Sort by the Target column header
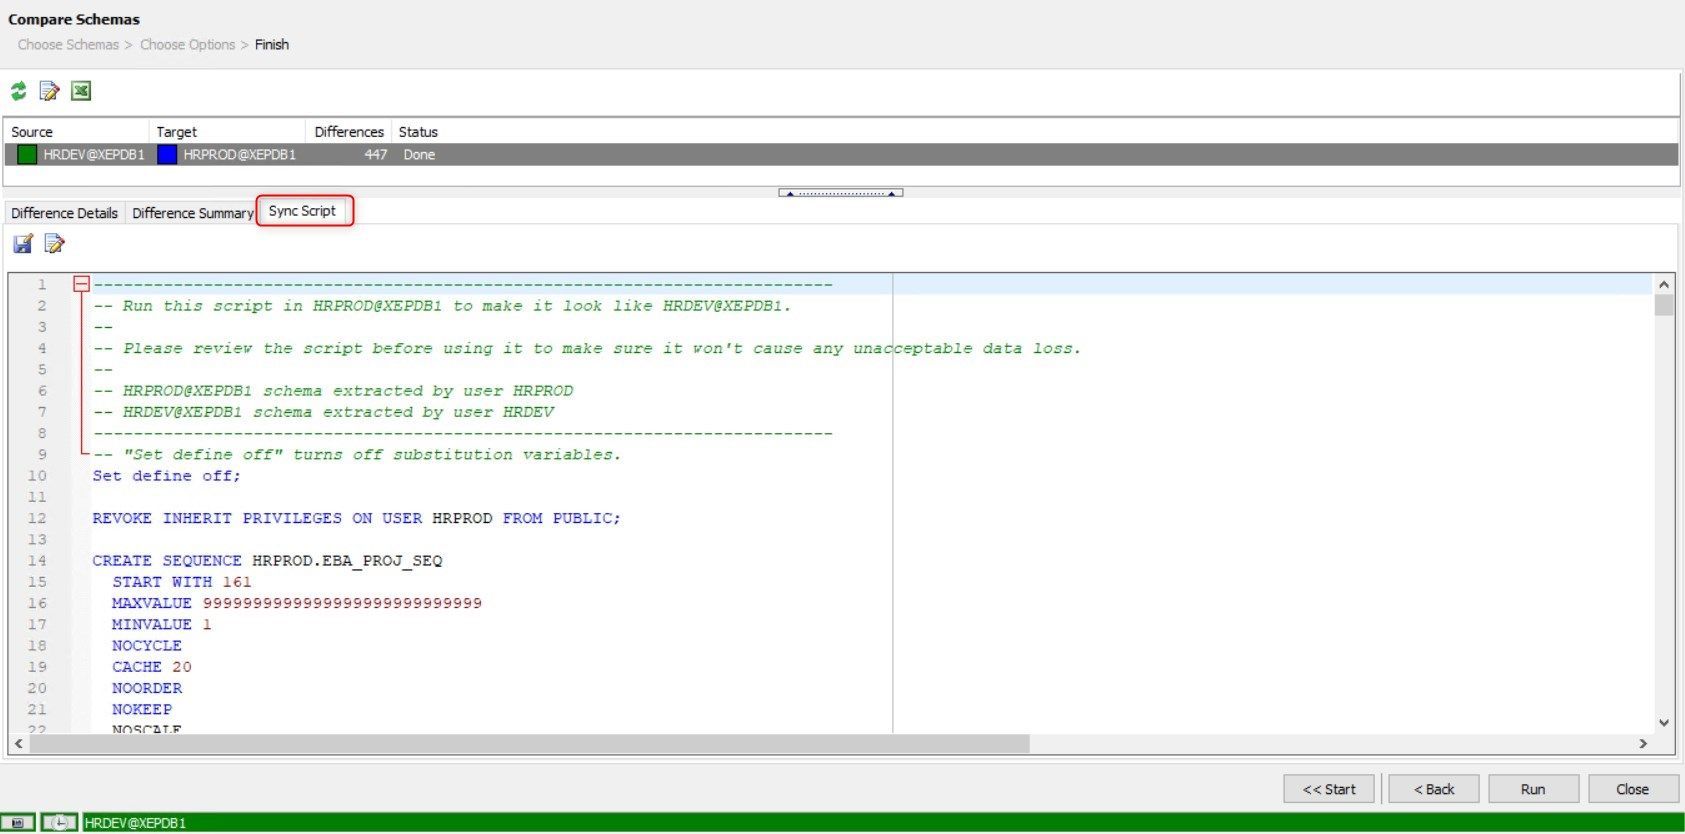The image size is (1685, 834). click(x=227, y=132)
